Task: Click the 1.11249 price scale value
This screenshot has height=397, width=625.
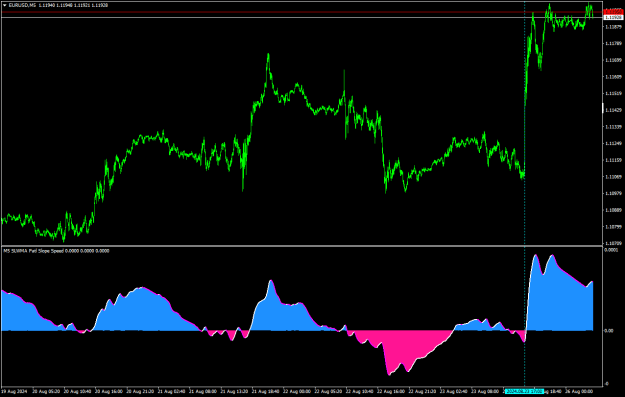Action: pos(613,143)
